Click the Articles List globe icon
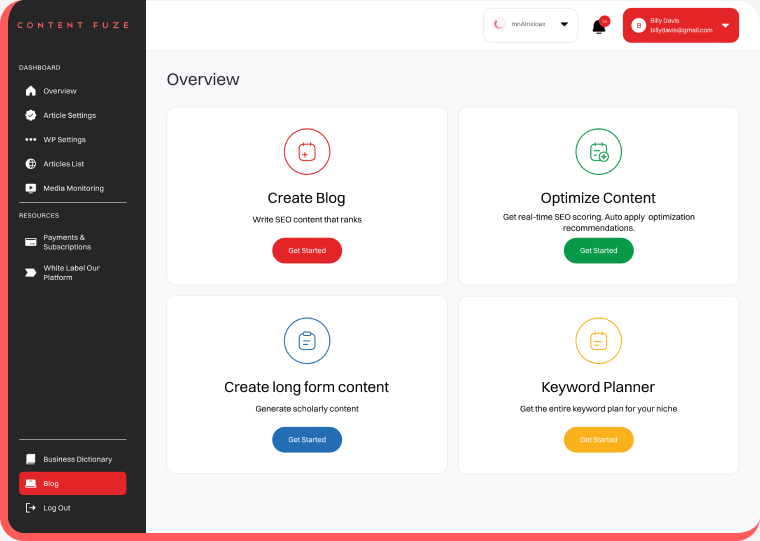 pyautogui.click(x=31, y=164)
